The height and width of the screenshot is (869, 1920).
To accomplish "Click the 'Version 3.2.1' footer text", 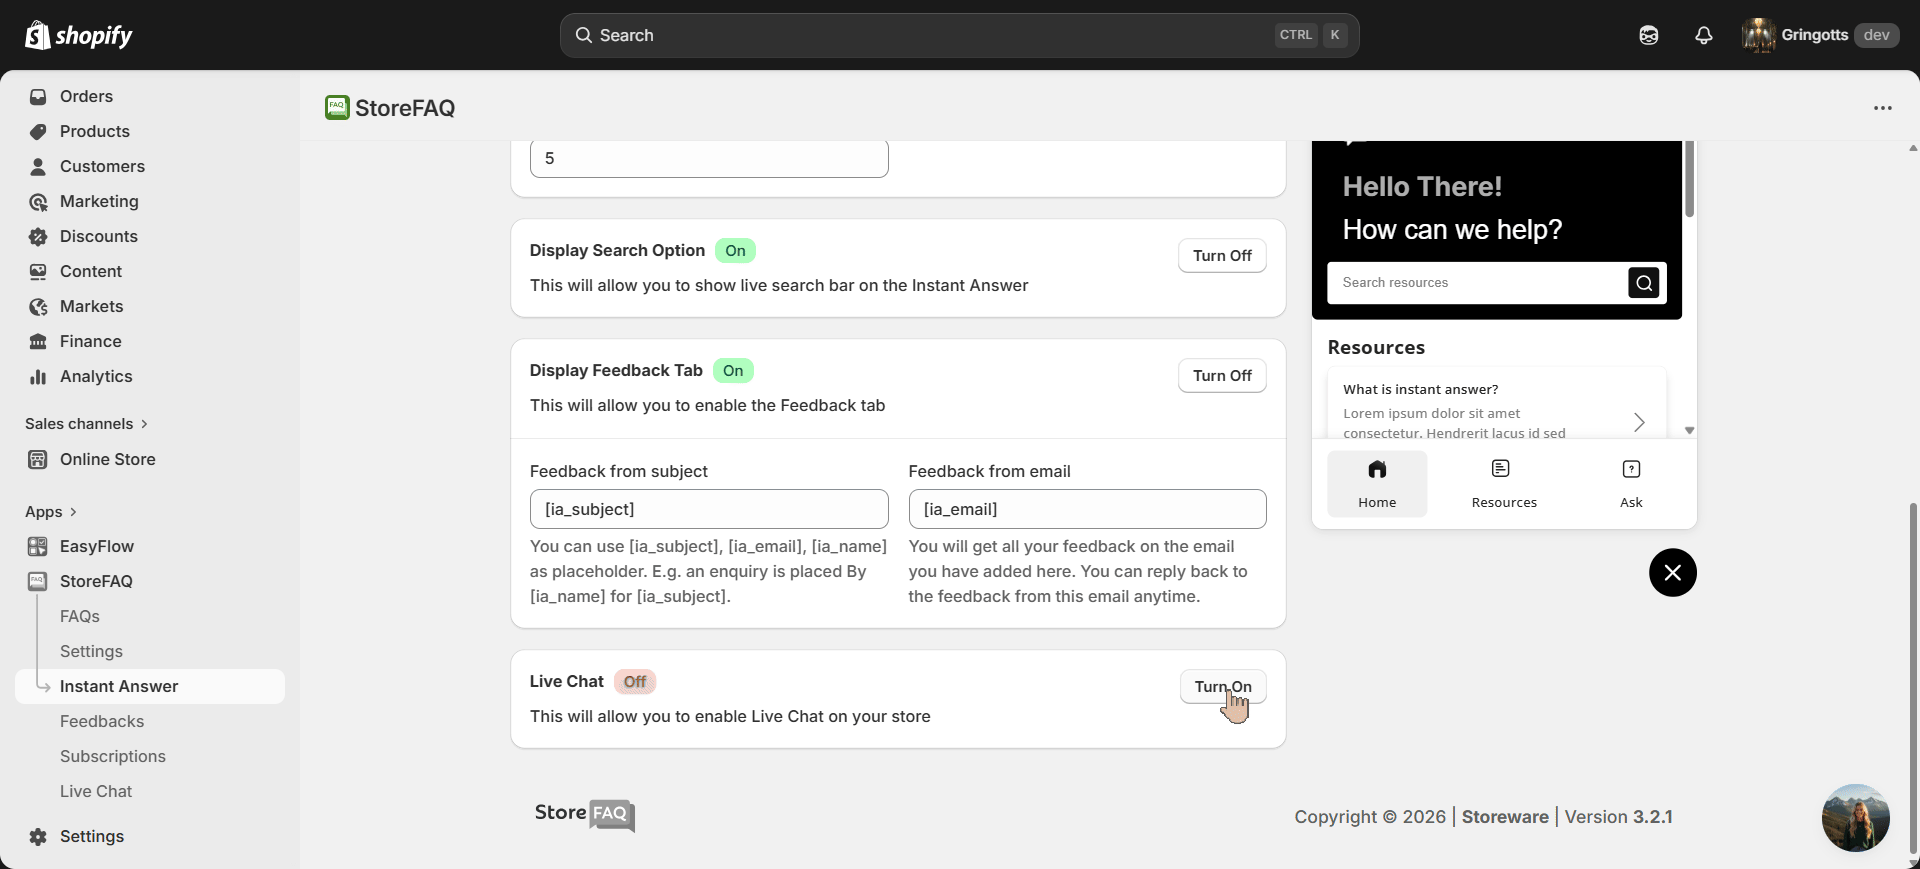I will (1619, 817).
